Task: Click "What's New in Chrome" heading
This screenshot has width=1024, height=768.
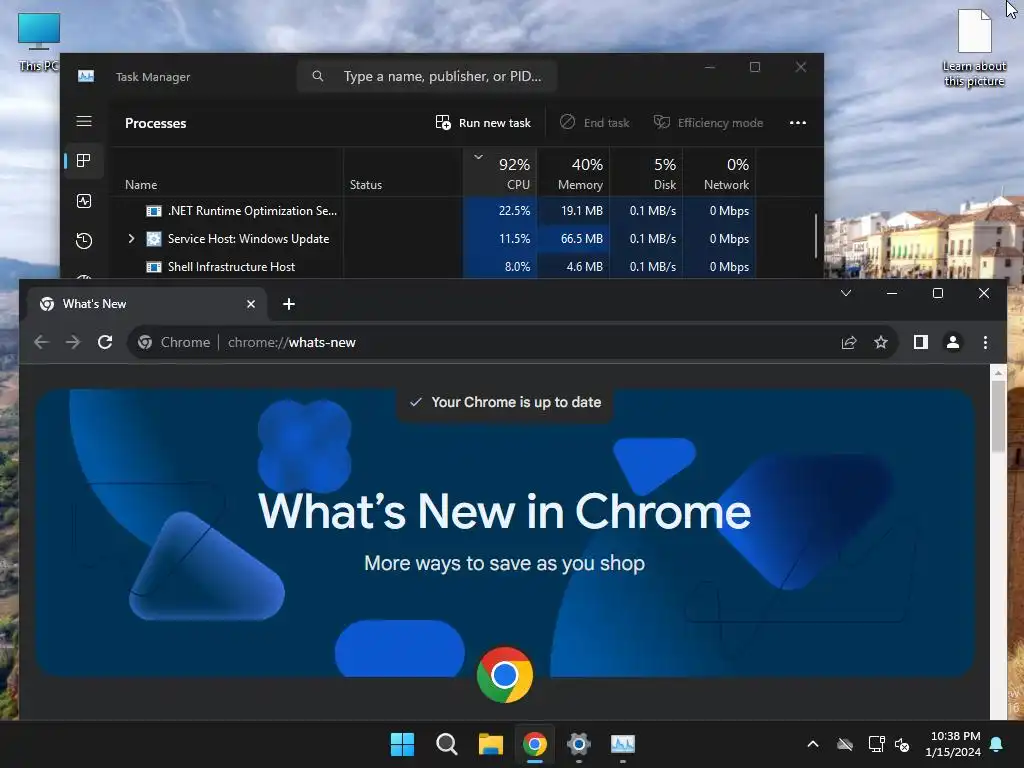Action: (x=504, y=511)
